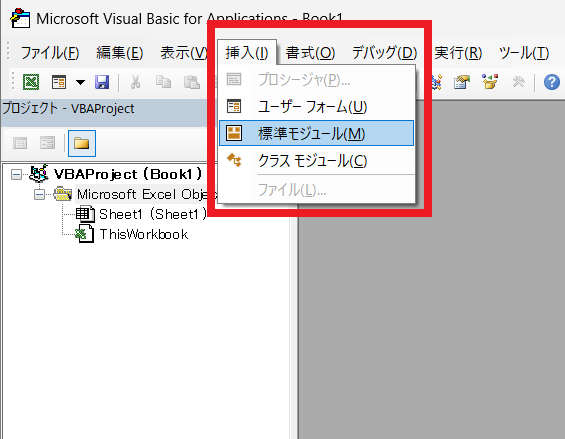Click the Paste clipboard icon
Viewport: 565px width, 439px height.
[x=191, y=82]
